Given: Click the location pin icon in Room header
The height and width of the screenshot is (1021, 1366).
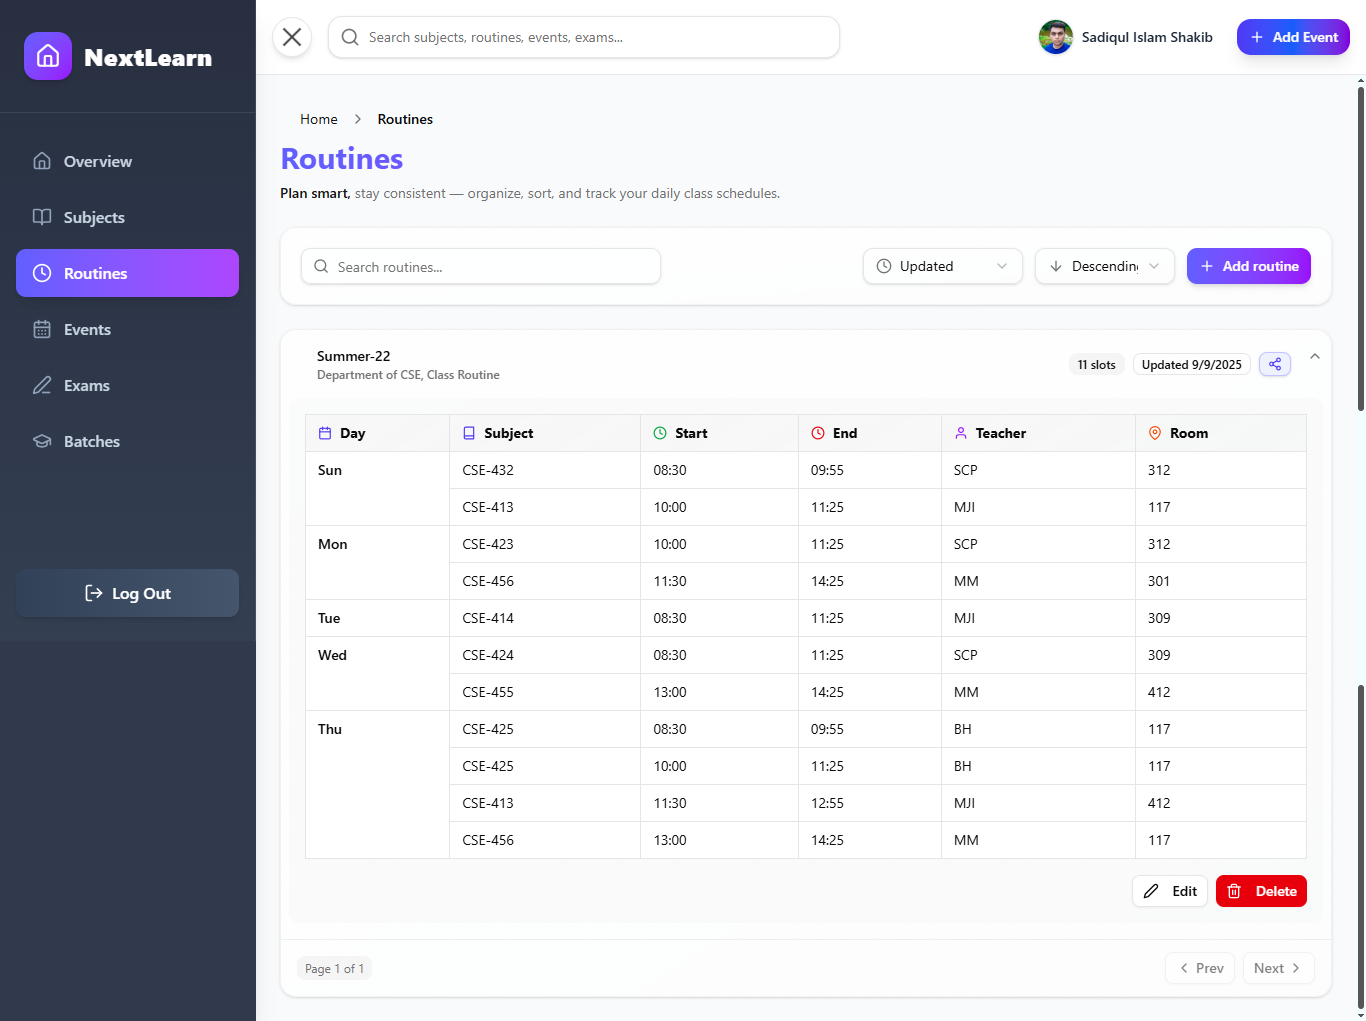Looking at the screenshot, I should tap(1155, 432).
